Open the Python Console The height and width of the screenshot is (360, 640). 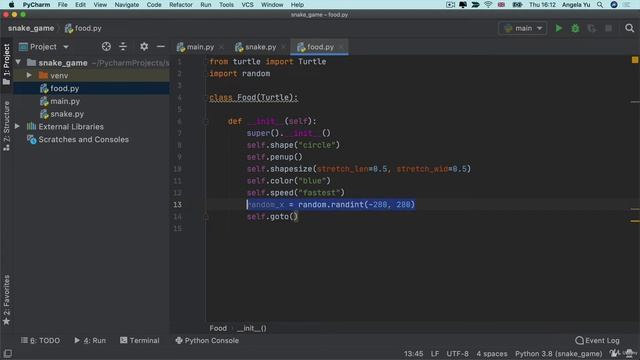tap(207, 340)
